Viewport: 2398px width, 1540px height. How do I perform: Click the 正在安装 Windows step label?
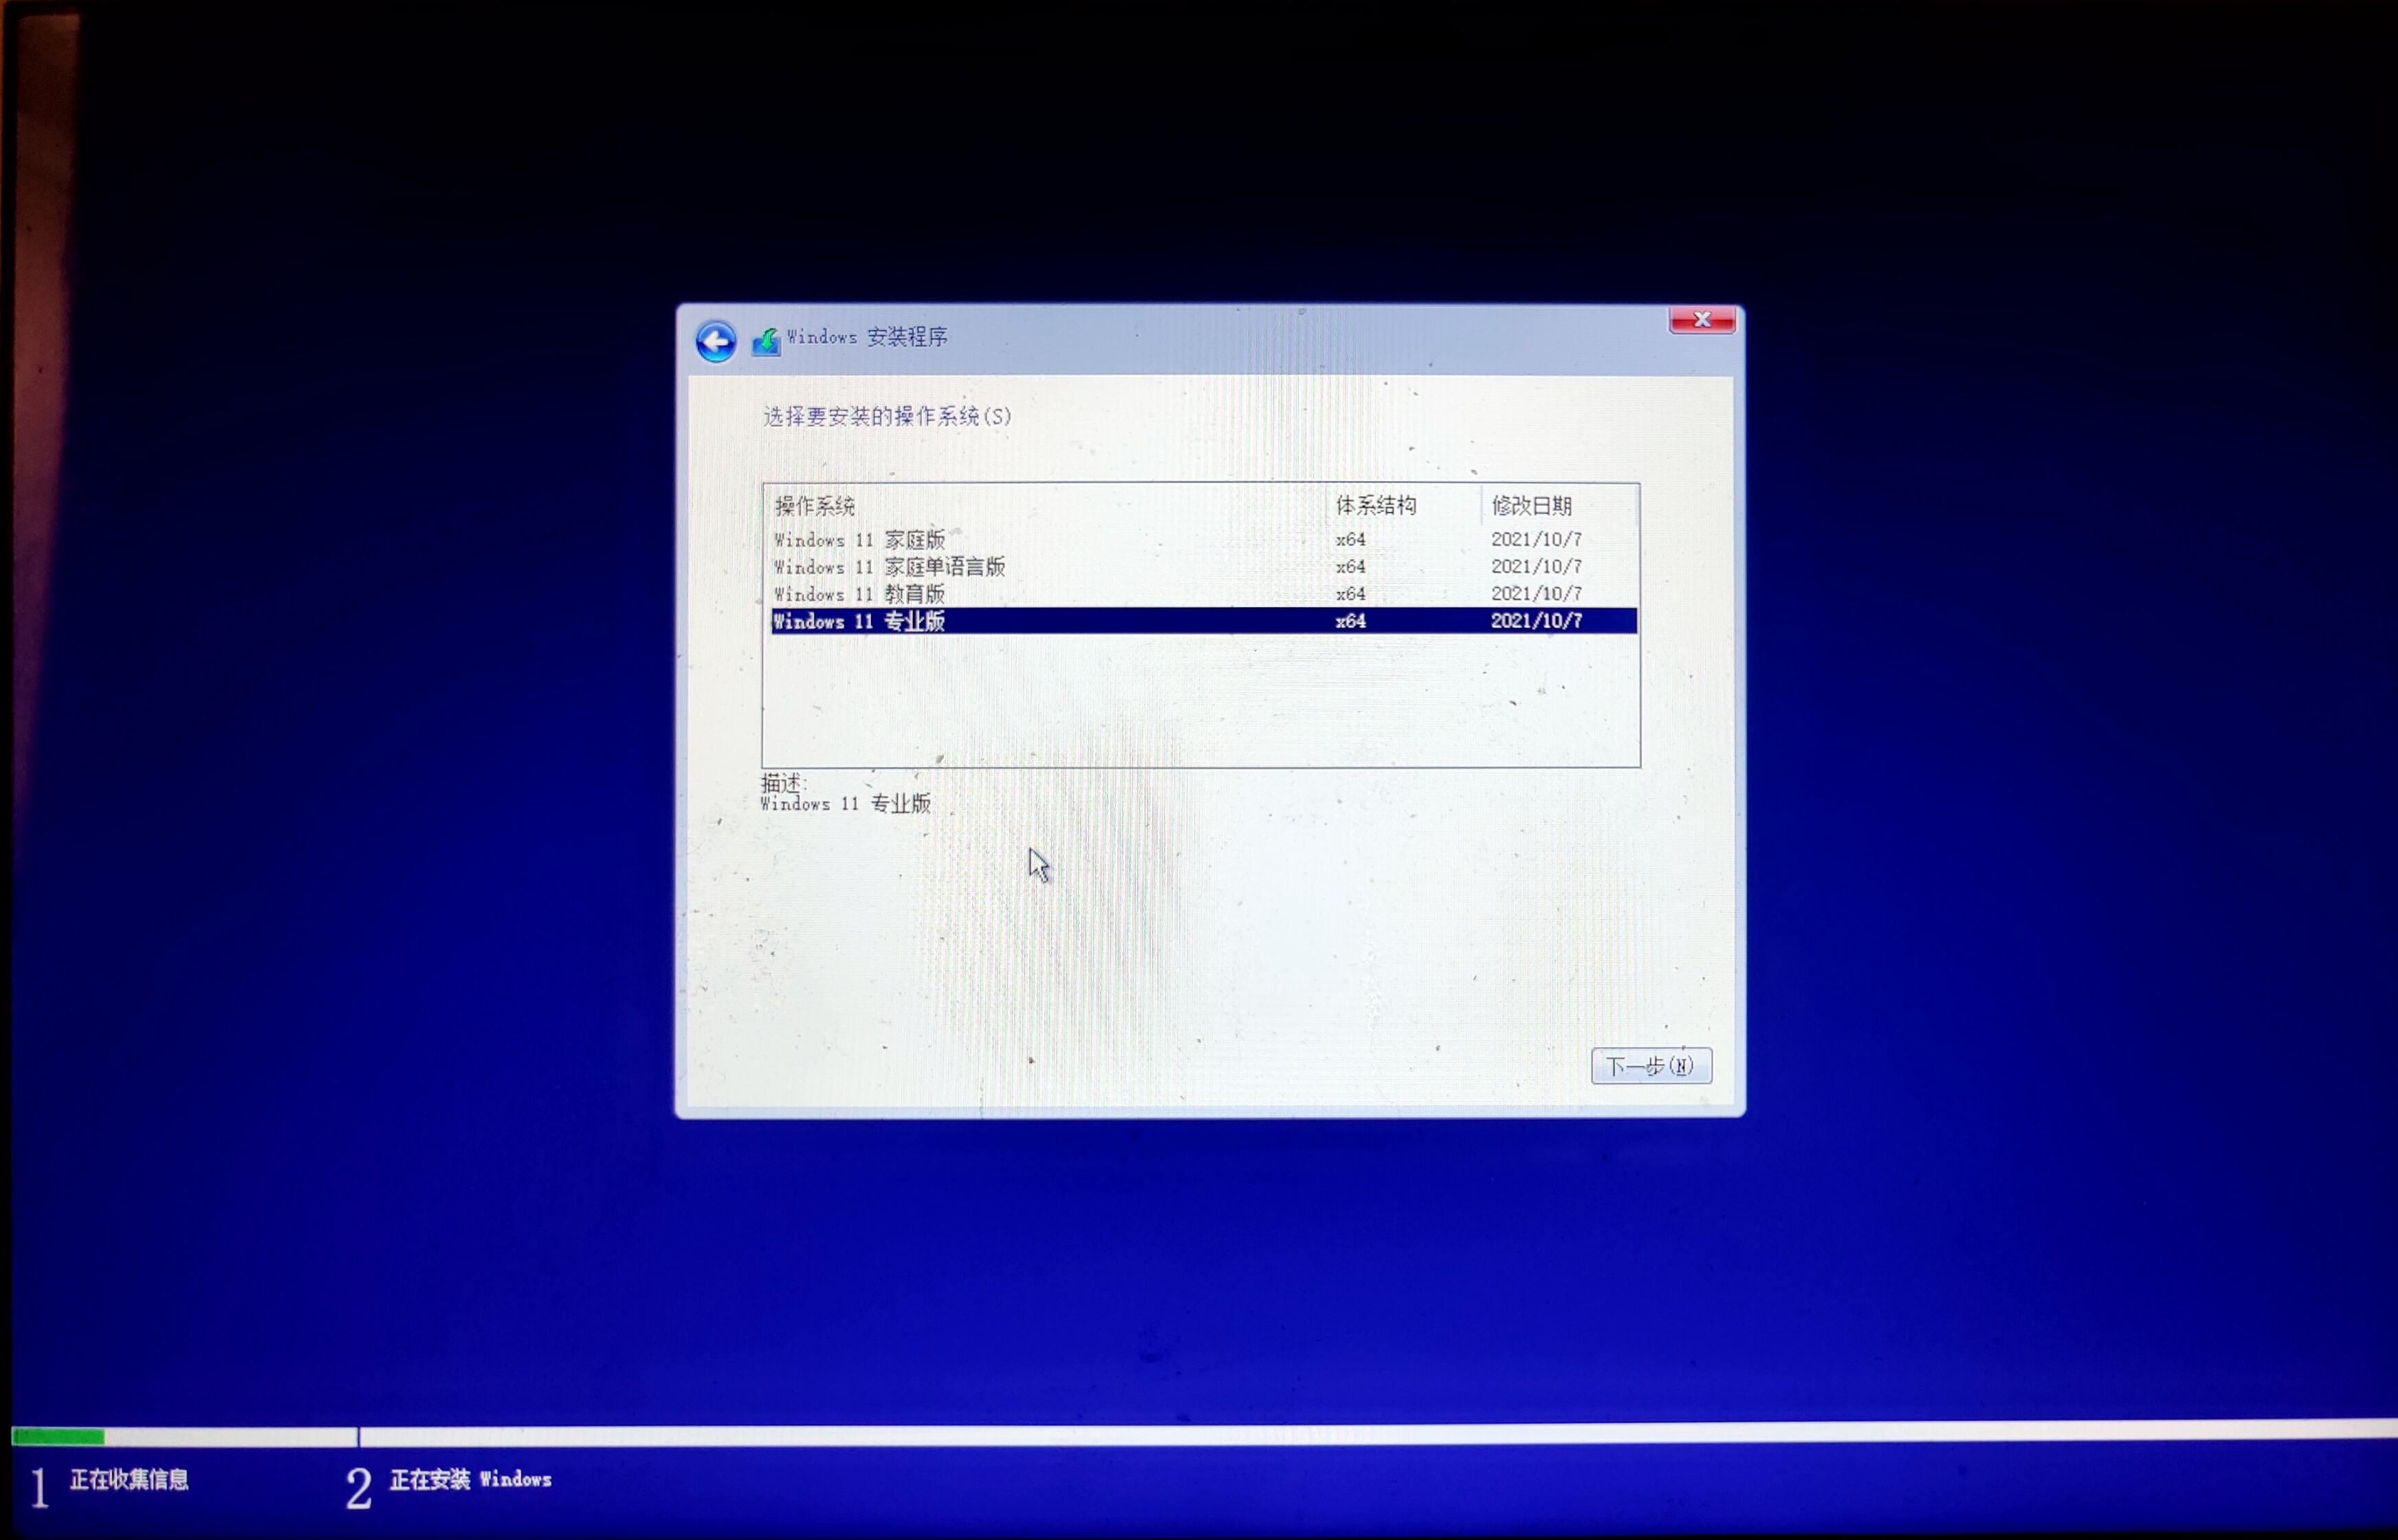click(470, 1479)
